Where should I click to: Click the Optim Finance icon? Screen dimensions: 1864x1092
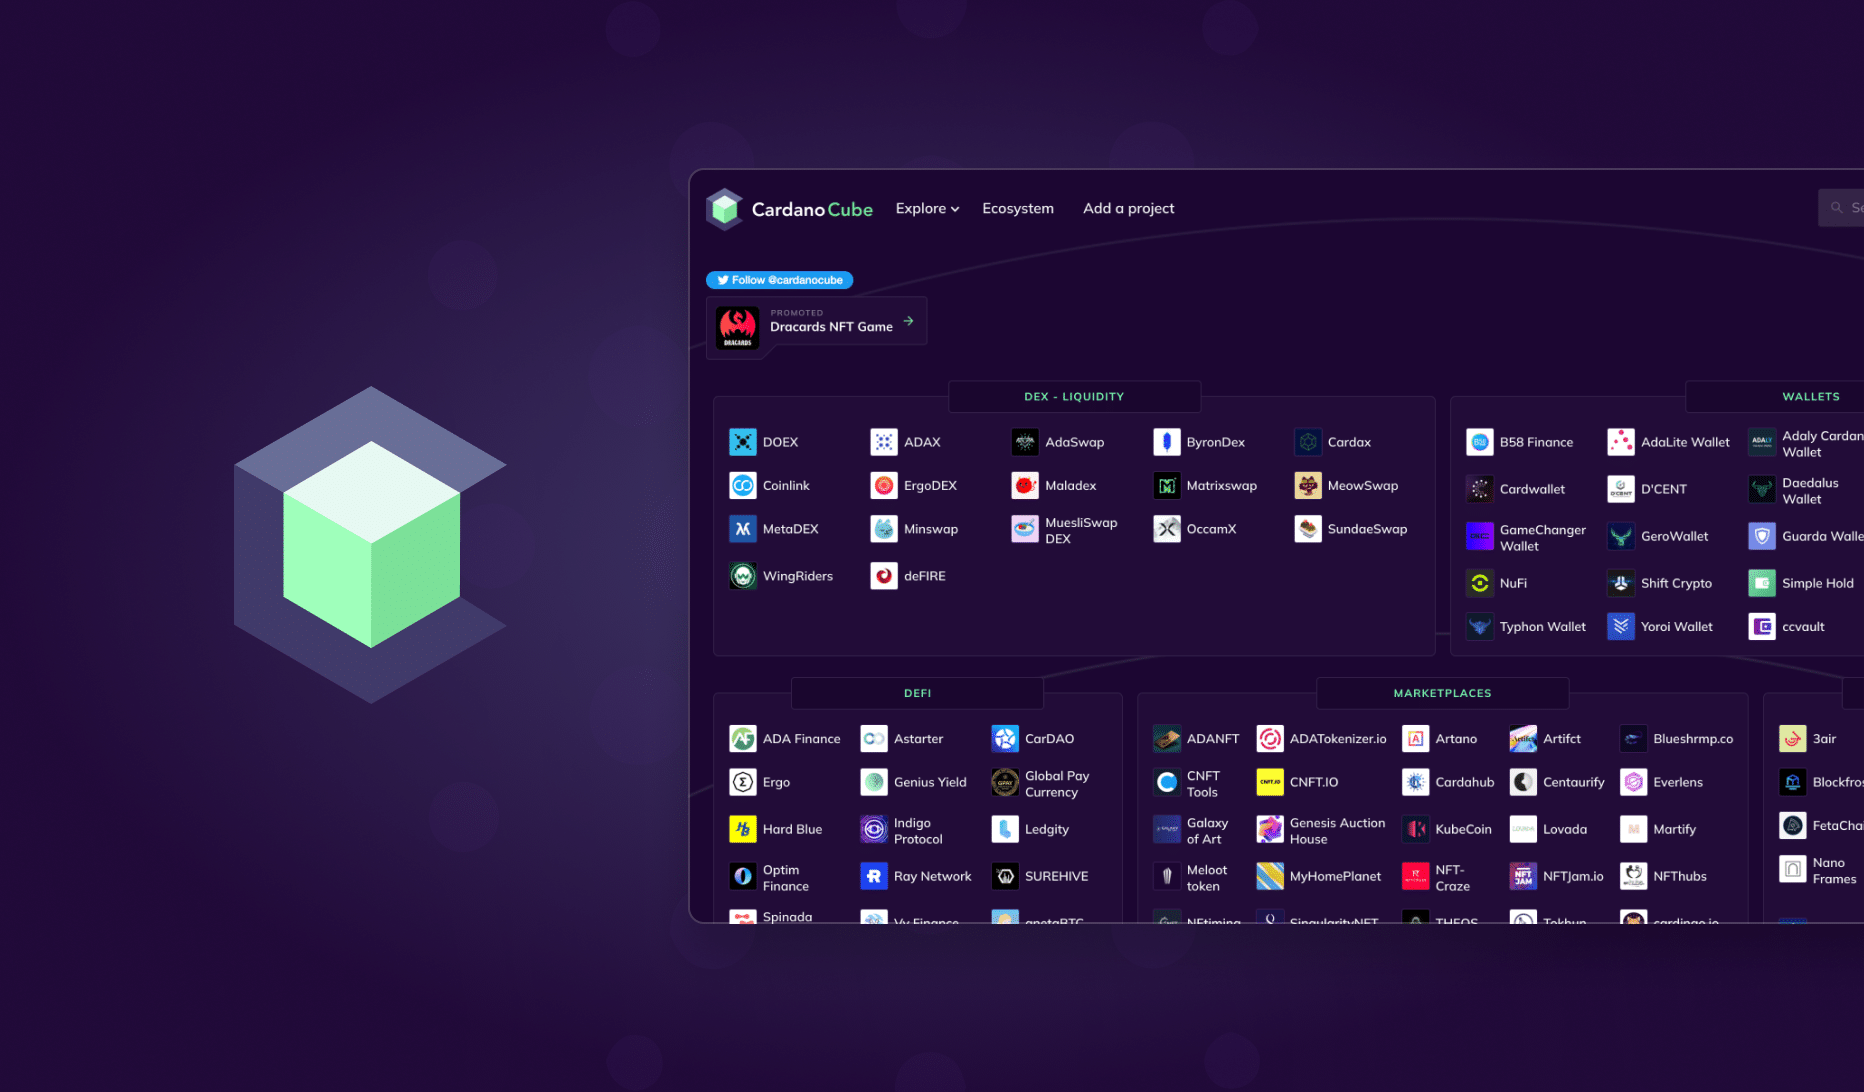743,876
